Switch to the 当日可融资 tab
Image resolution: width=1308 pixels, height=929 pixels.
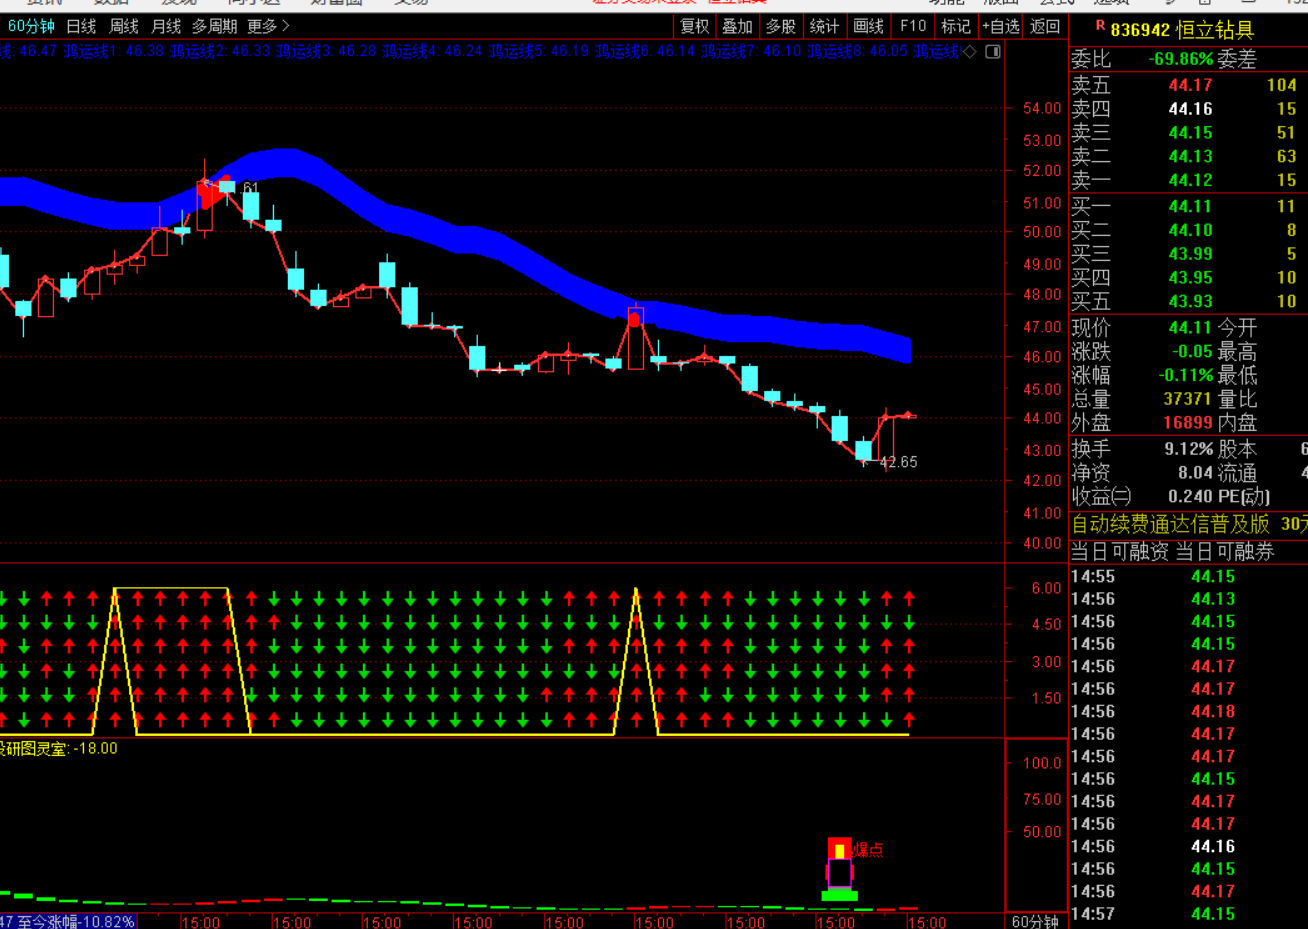1120,552
